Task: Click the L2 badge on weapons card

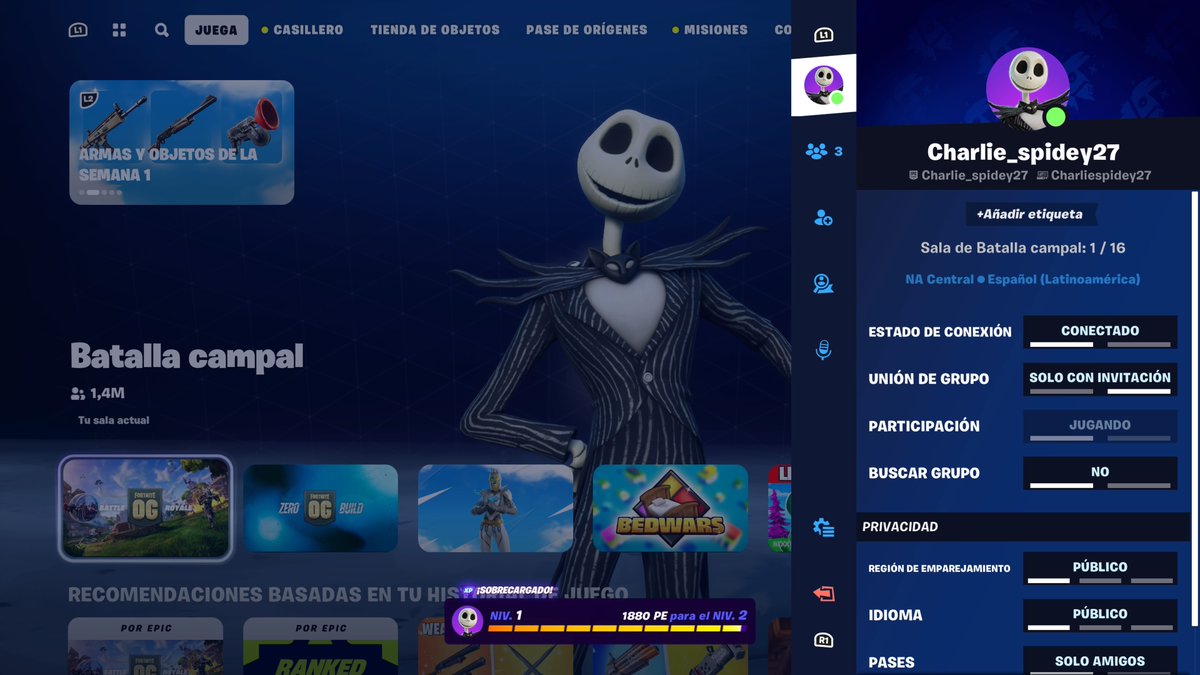Action: tap(88, 99)
